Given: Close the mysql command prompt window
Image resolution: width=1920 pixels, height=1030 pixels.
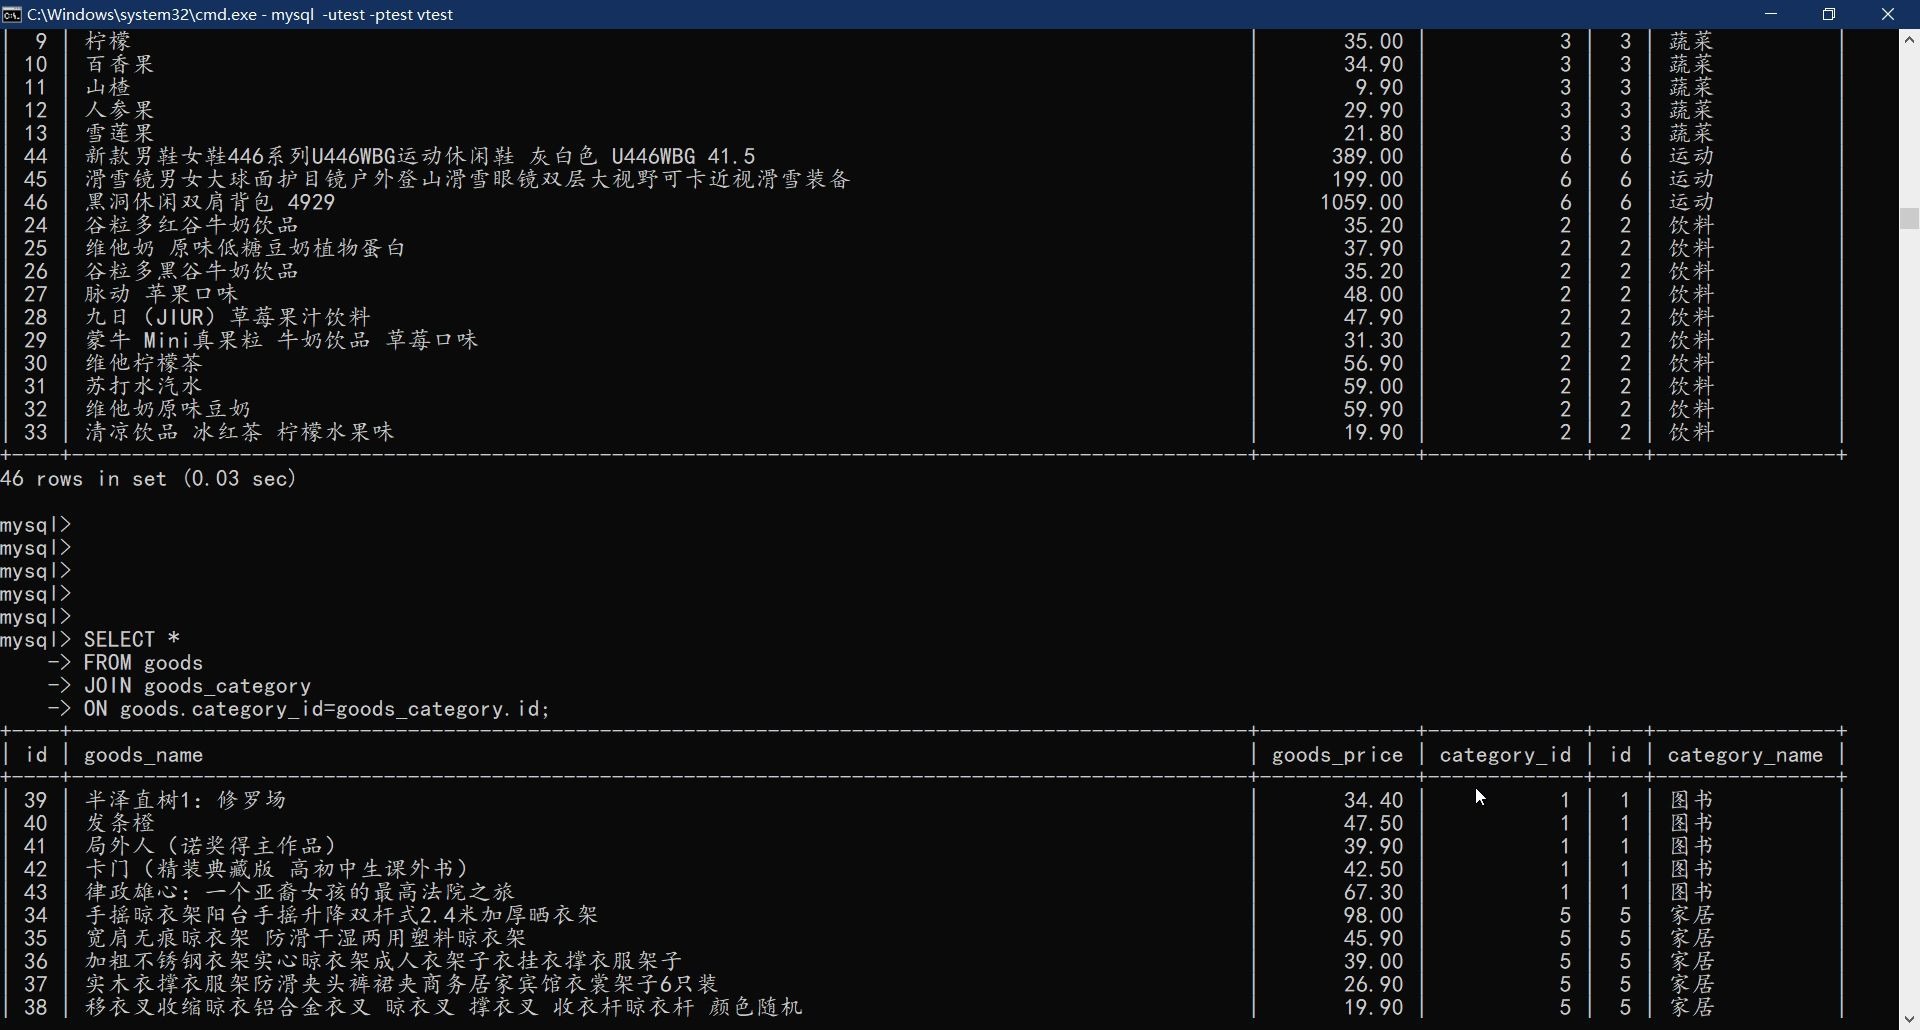Looking at the screenshot, I should click(1889, 14).
